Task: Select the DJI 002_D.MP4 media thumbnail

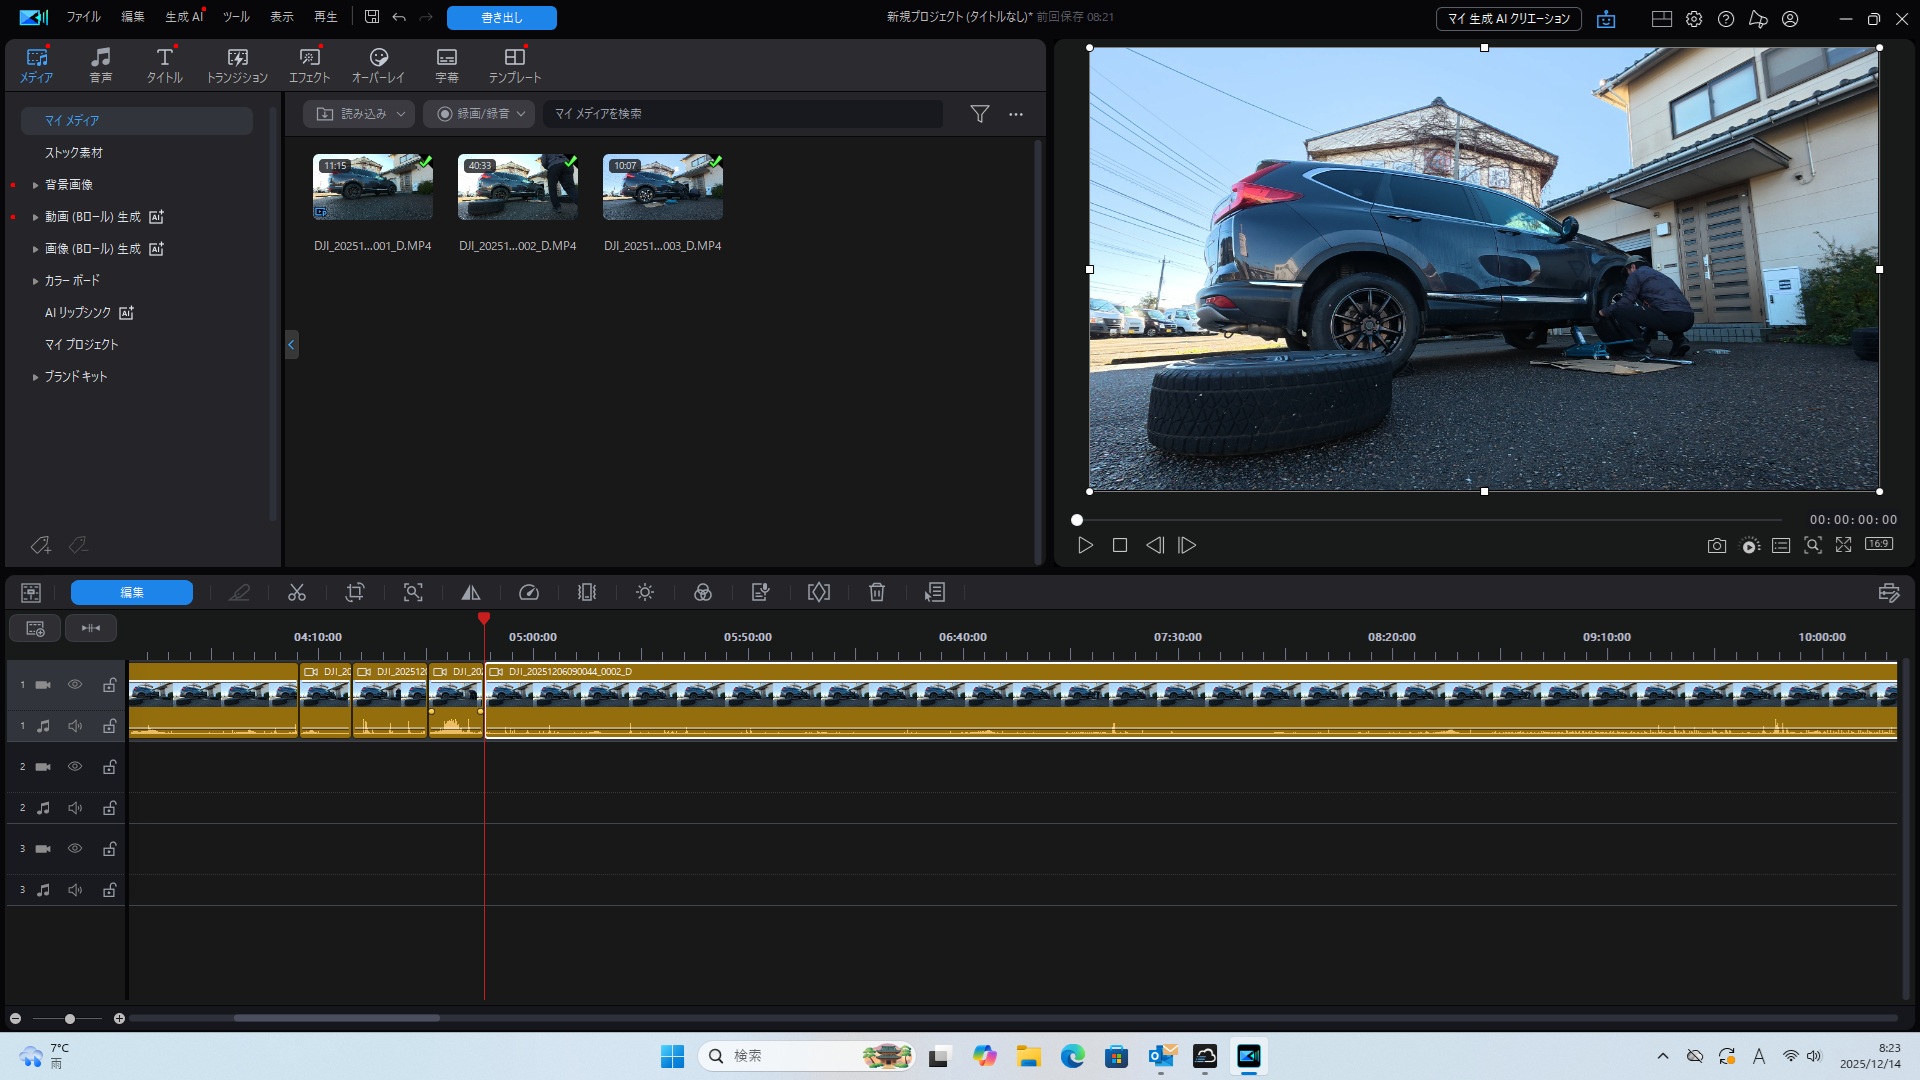Action: pos(518,187)
